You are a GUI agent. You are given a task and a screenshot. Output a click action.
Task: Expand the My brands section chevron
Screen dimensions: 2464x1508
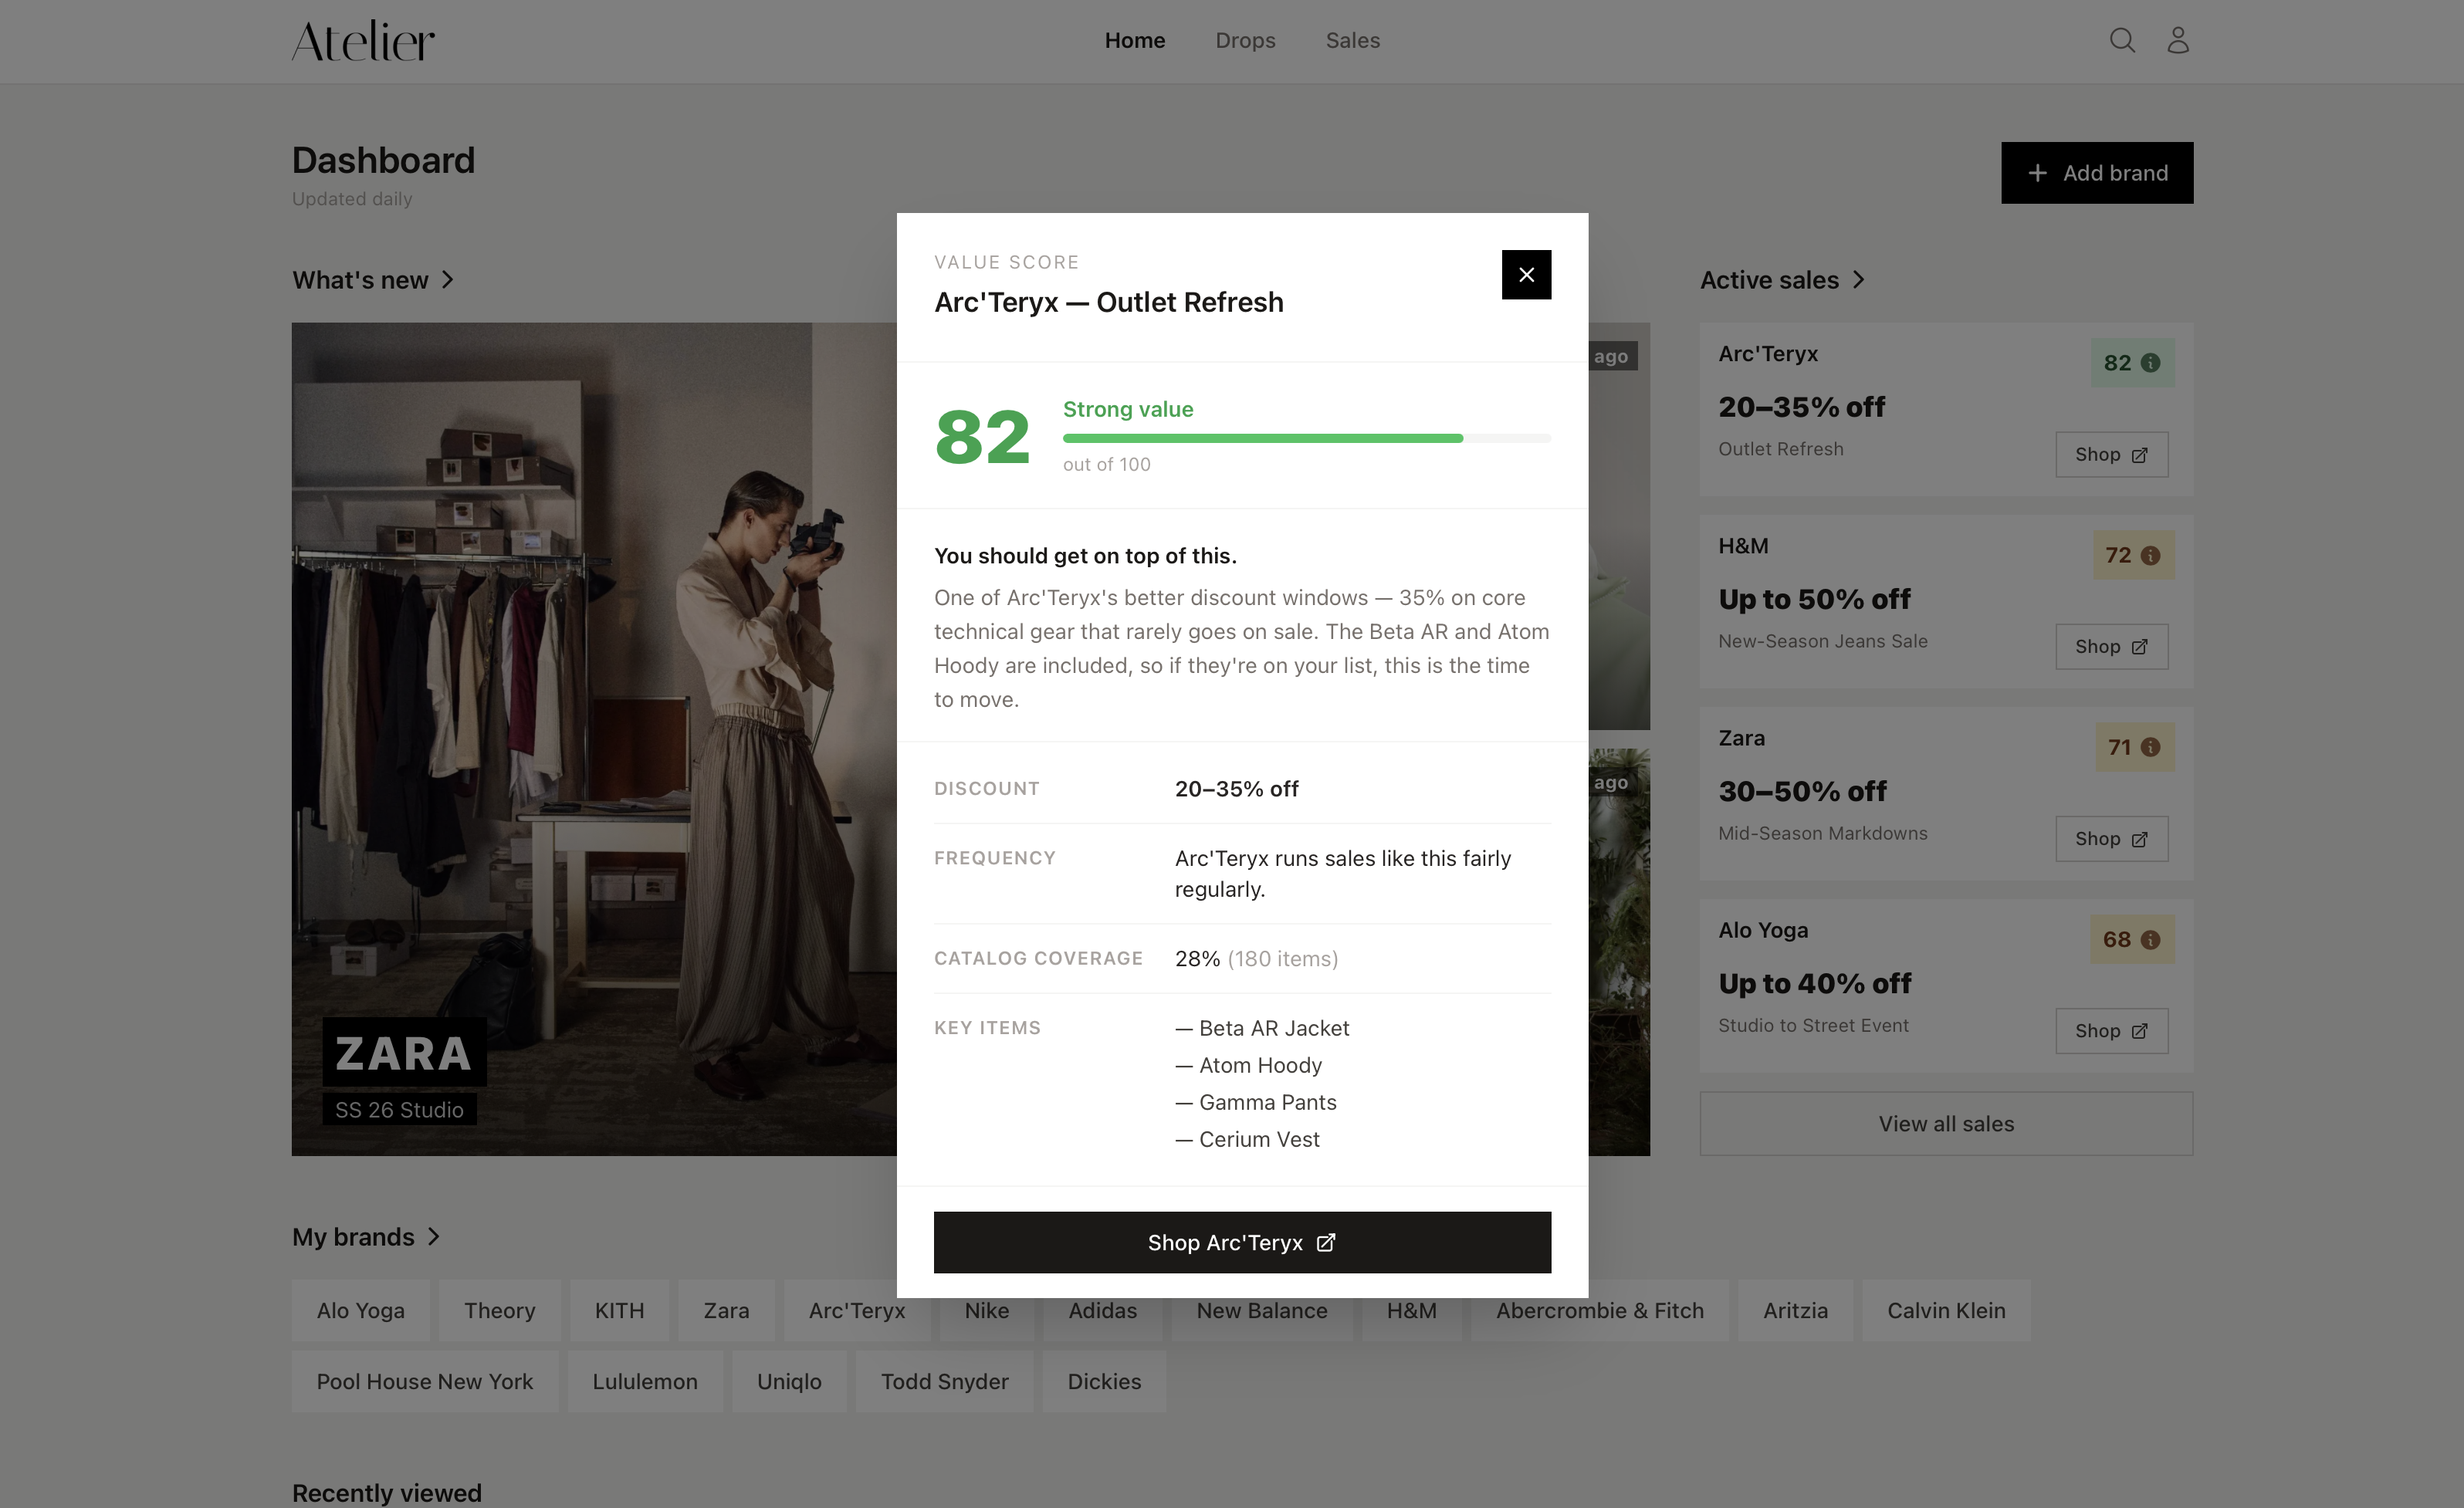pos(434,1237)
